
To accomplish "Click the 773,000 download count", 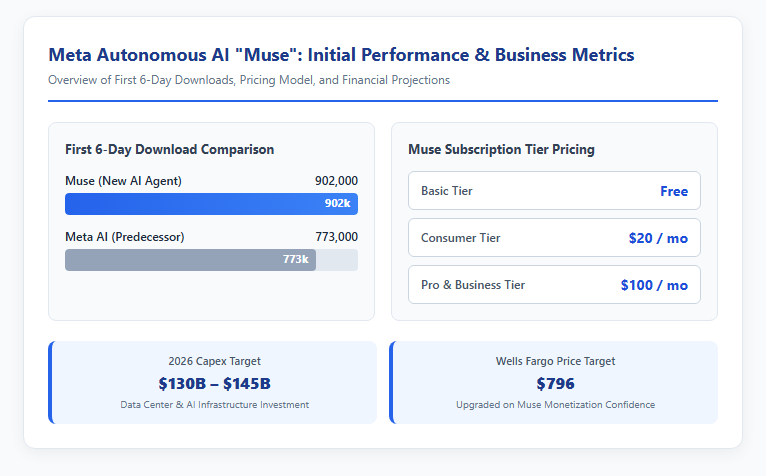I will click(x=337, y=237).
